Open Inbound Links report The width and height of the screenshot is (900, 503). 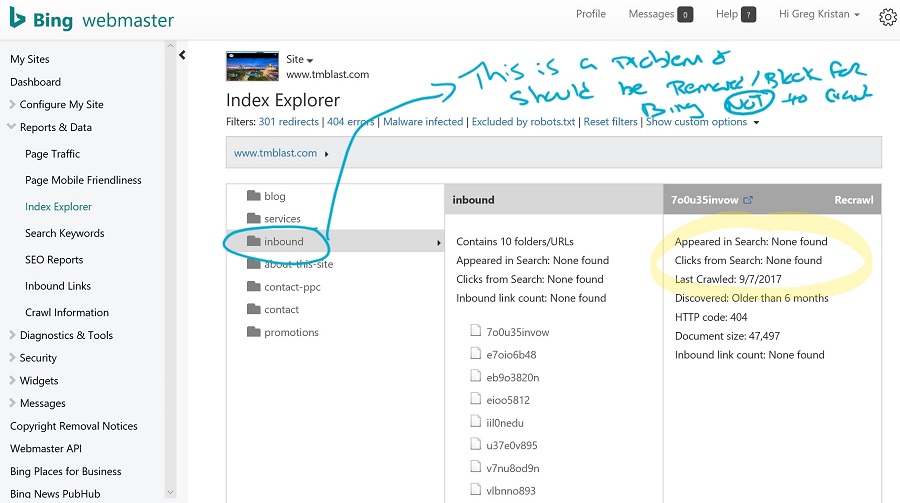click(58, 286)
